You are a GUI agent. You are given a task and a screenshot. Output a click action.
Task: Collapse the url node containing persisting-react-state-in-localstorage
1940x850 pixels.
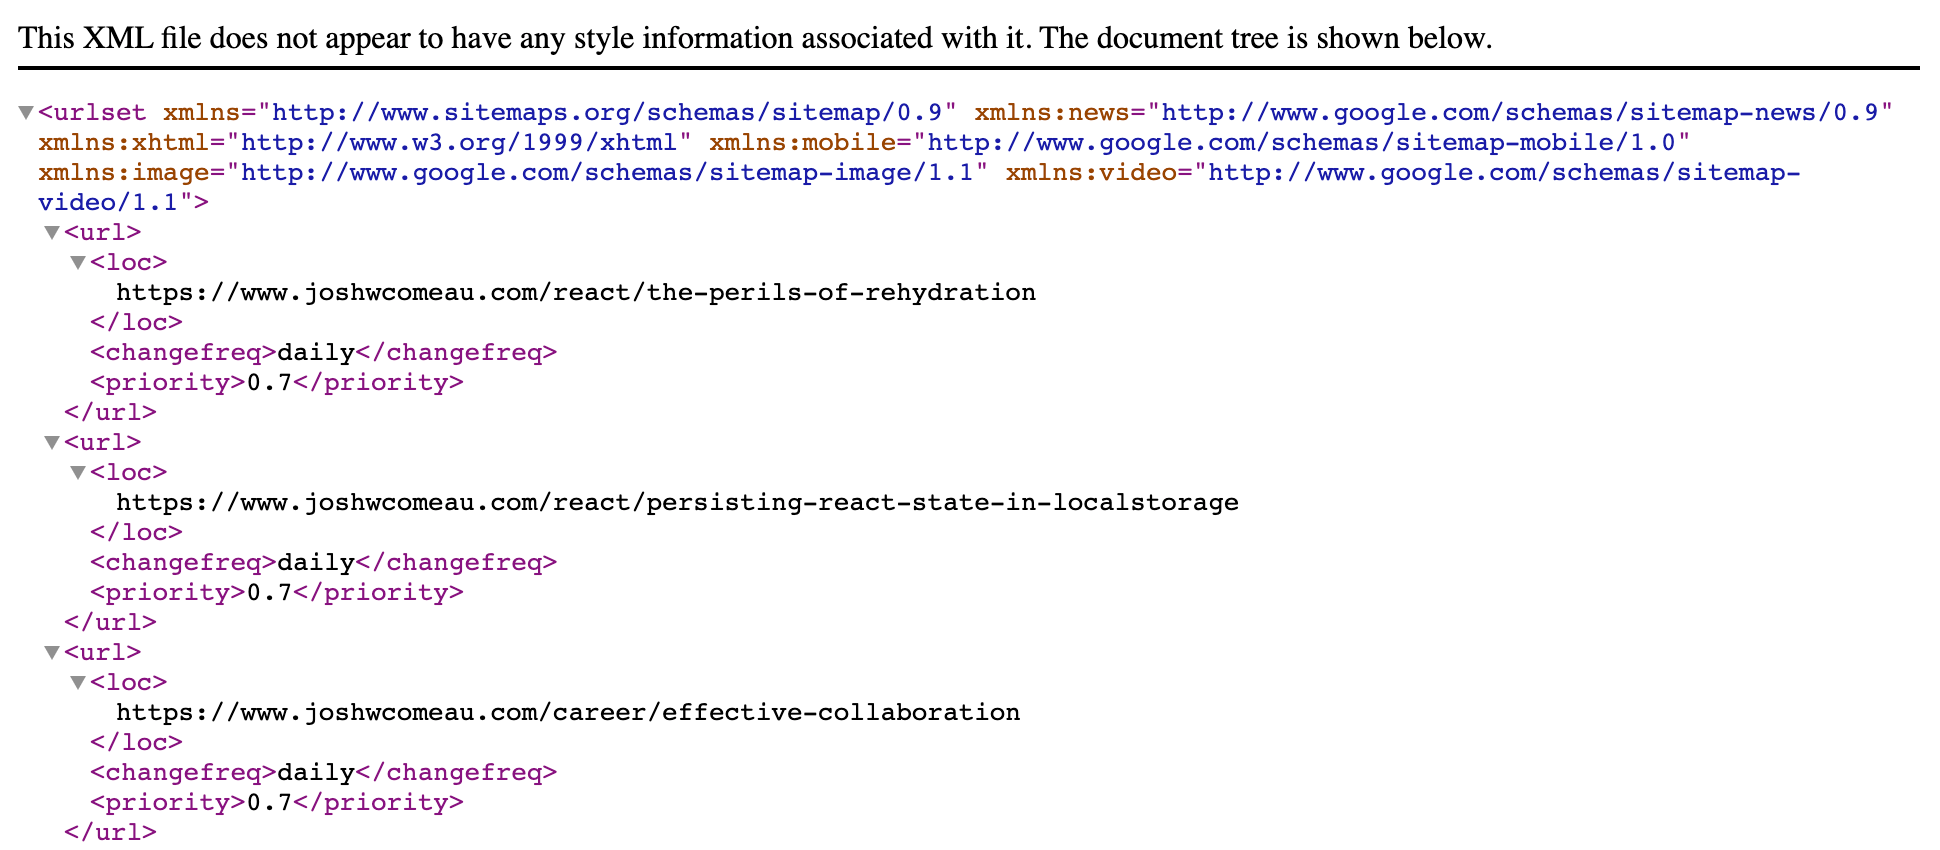coord(52,443)
